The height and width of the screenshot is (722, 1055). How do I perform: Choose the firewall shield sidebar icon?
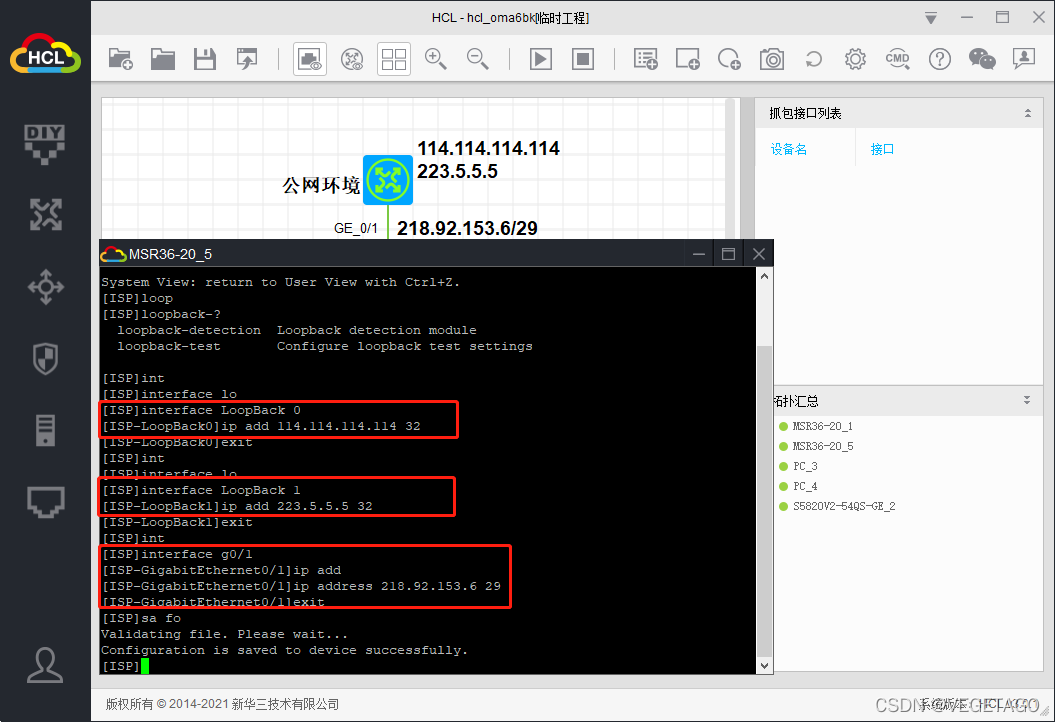tap(45, 358)
